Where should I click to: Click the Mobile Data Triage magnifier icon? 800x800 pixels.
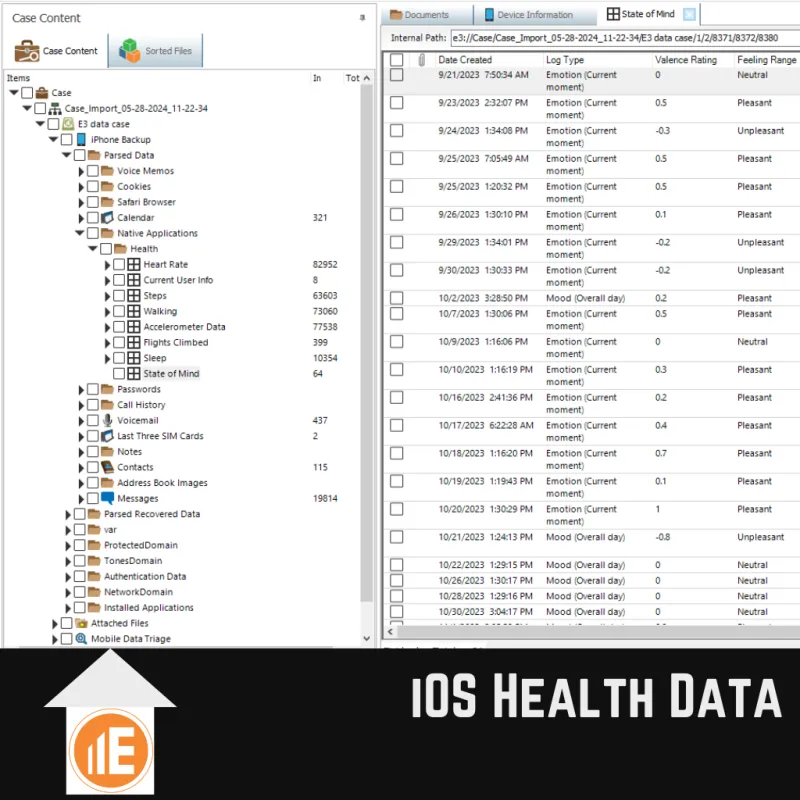tap(81, 639)
